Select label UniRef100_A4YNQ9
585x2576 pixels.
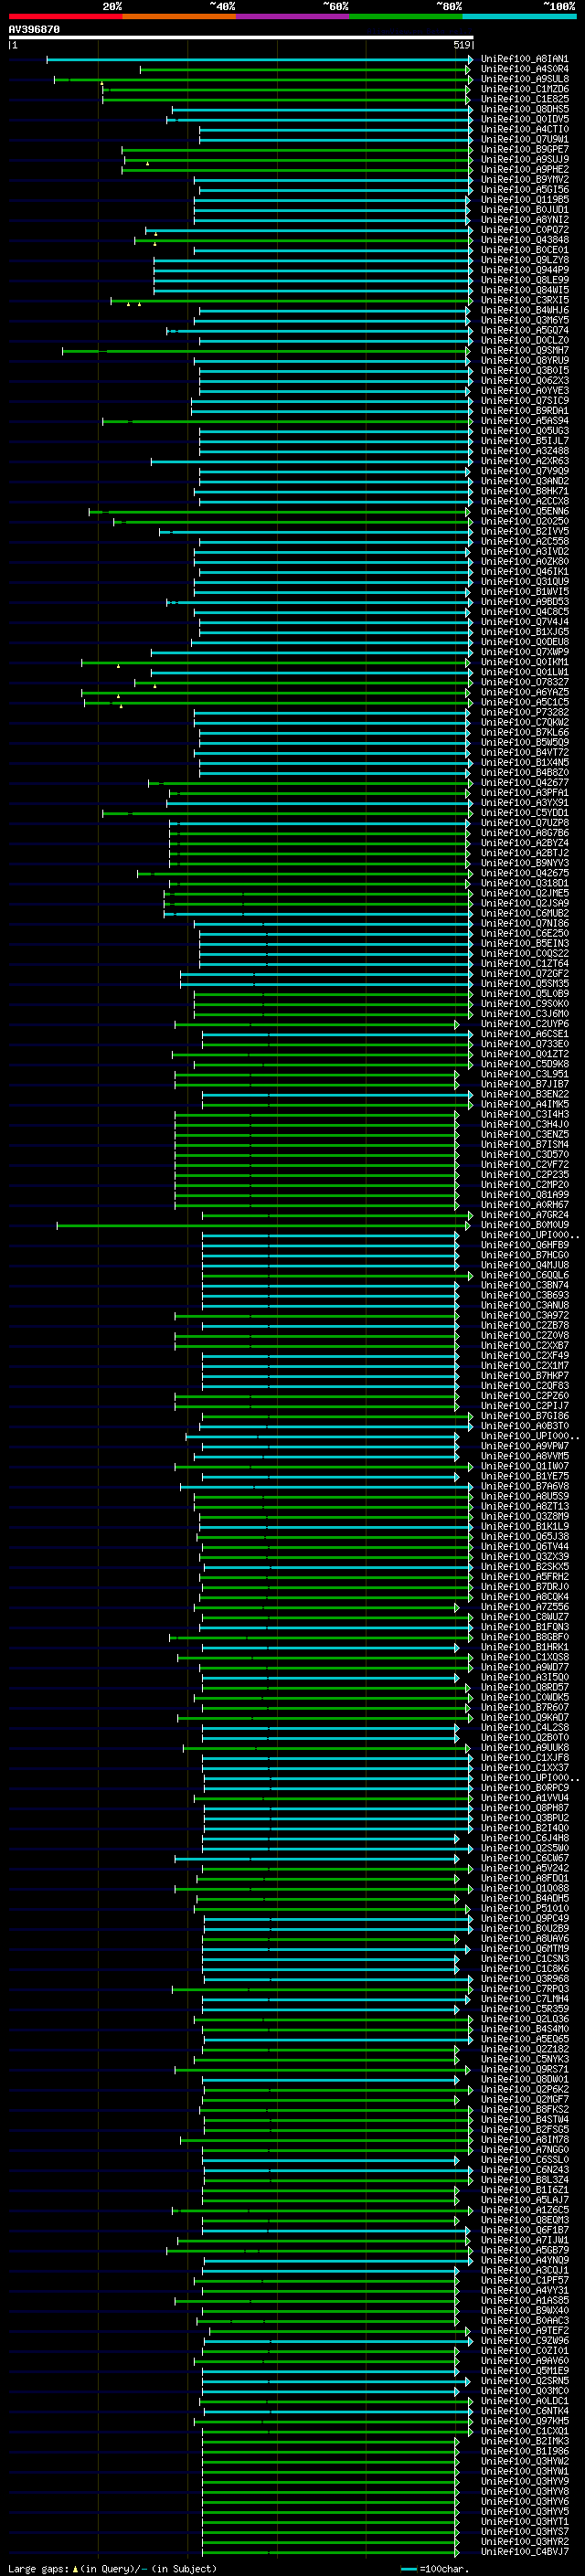click(x=525, y=2260)
